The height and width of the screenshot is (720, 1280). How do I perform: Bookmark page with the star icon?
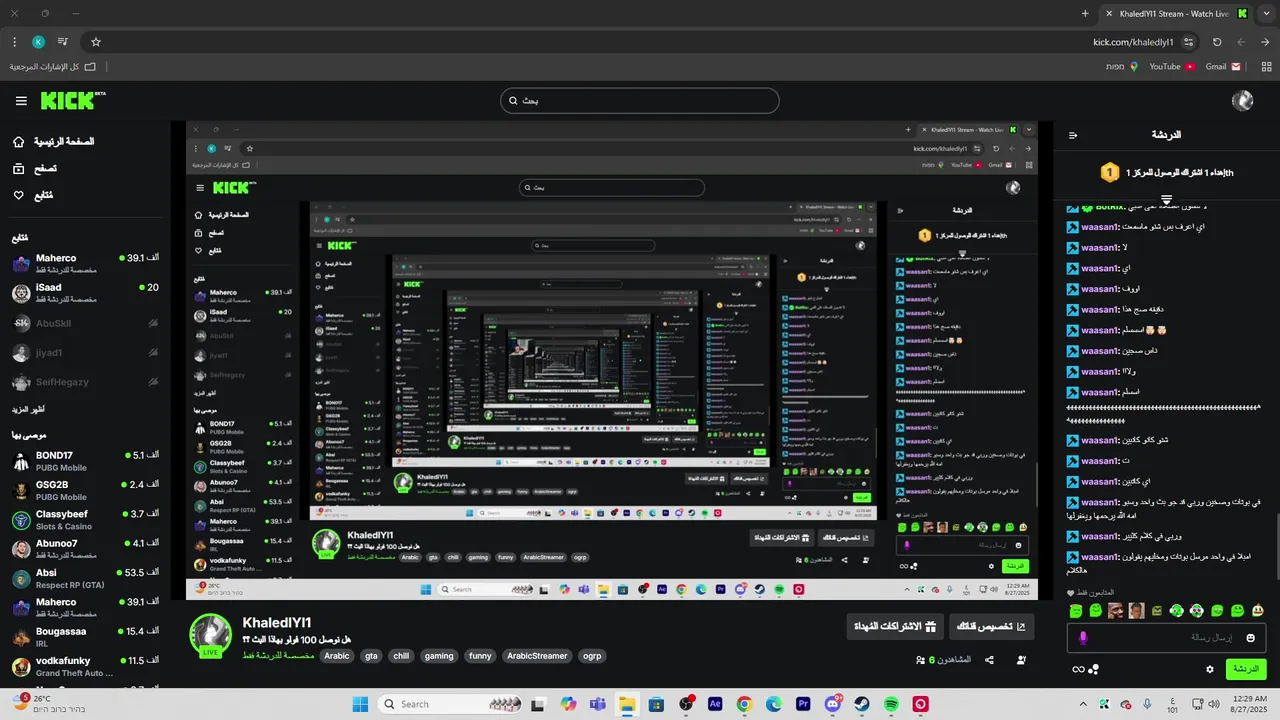(96, 42)
